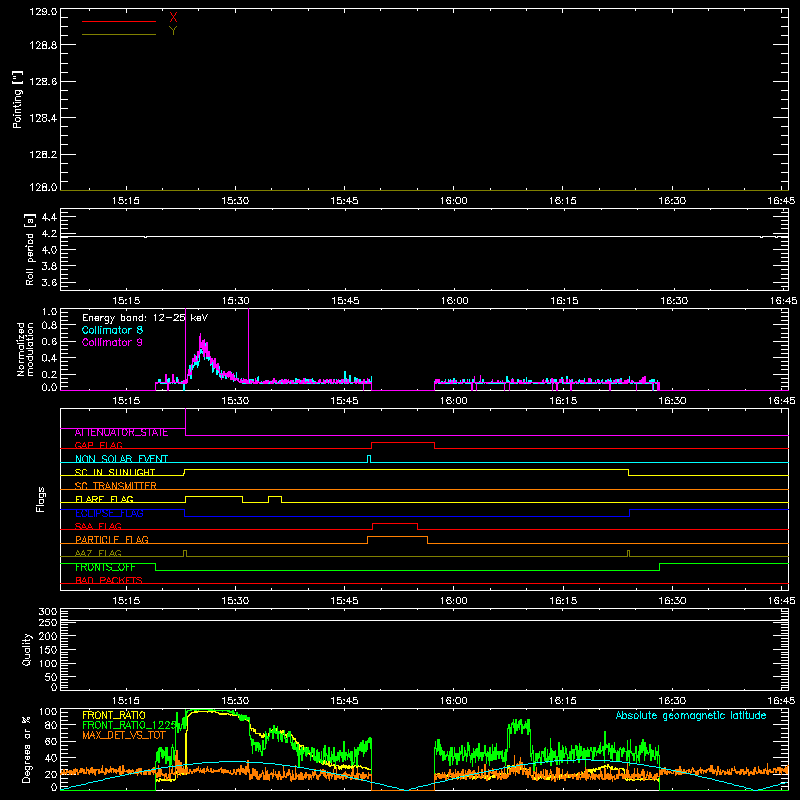
Task: Click the raised SAA_FLAG segment
Action: pyautogui.click(x=395, y=523)
